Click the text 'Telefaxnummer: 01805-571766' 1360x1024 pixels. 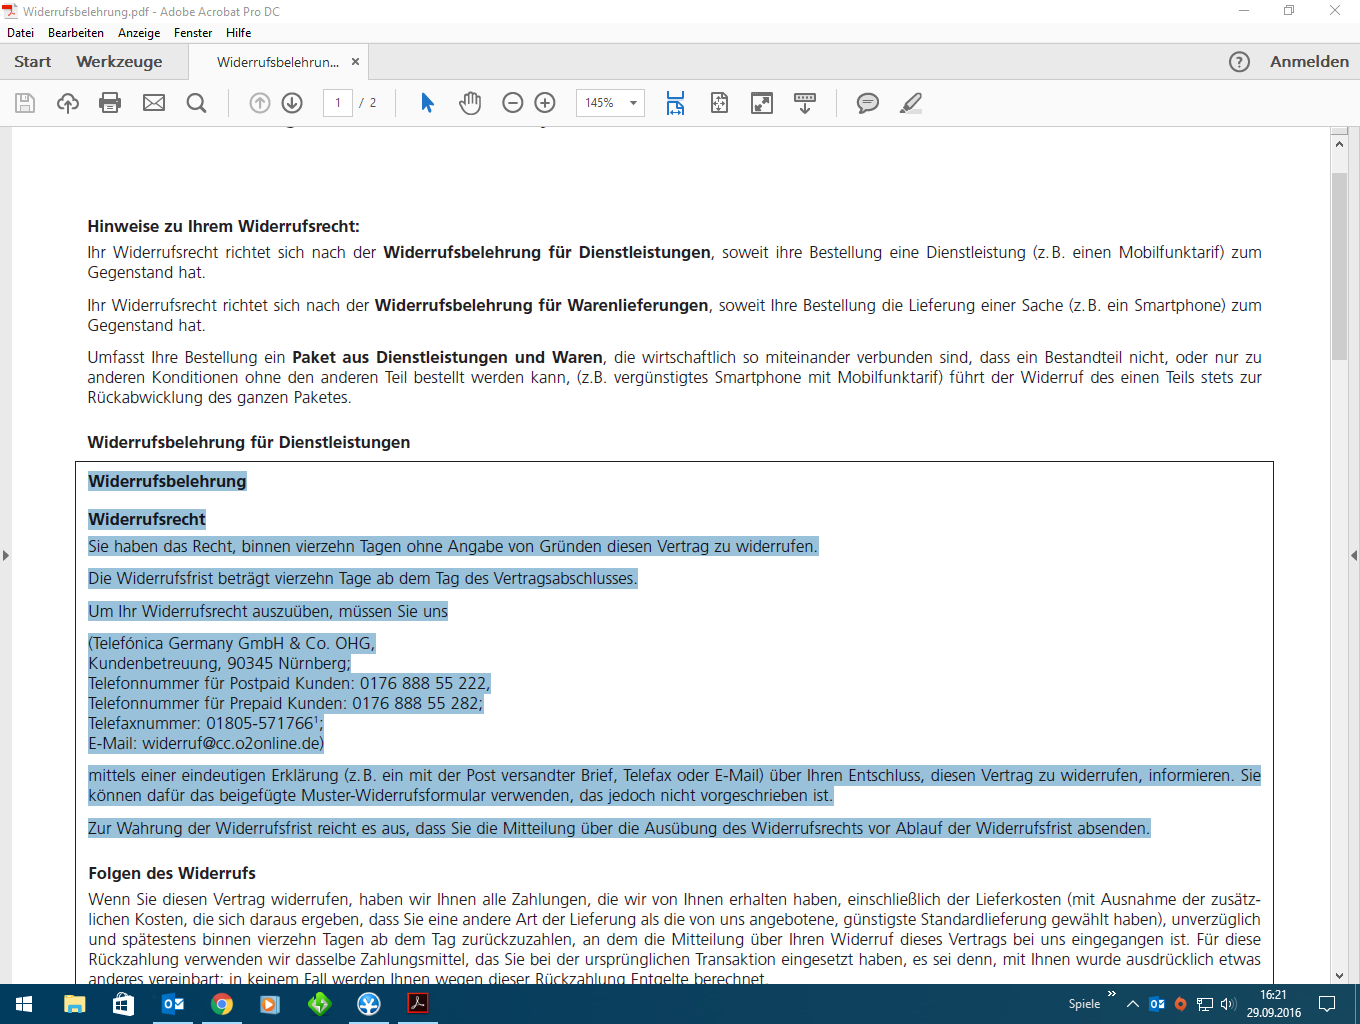pyautogui.click(x=201, y=723)
